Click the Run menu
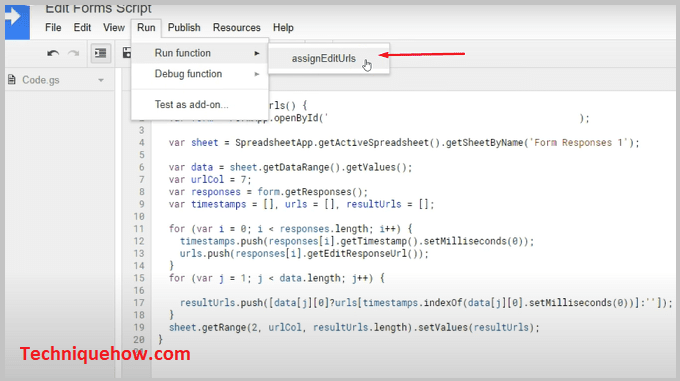 146,28
